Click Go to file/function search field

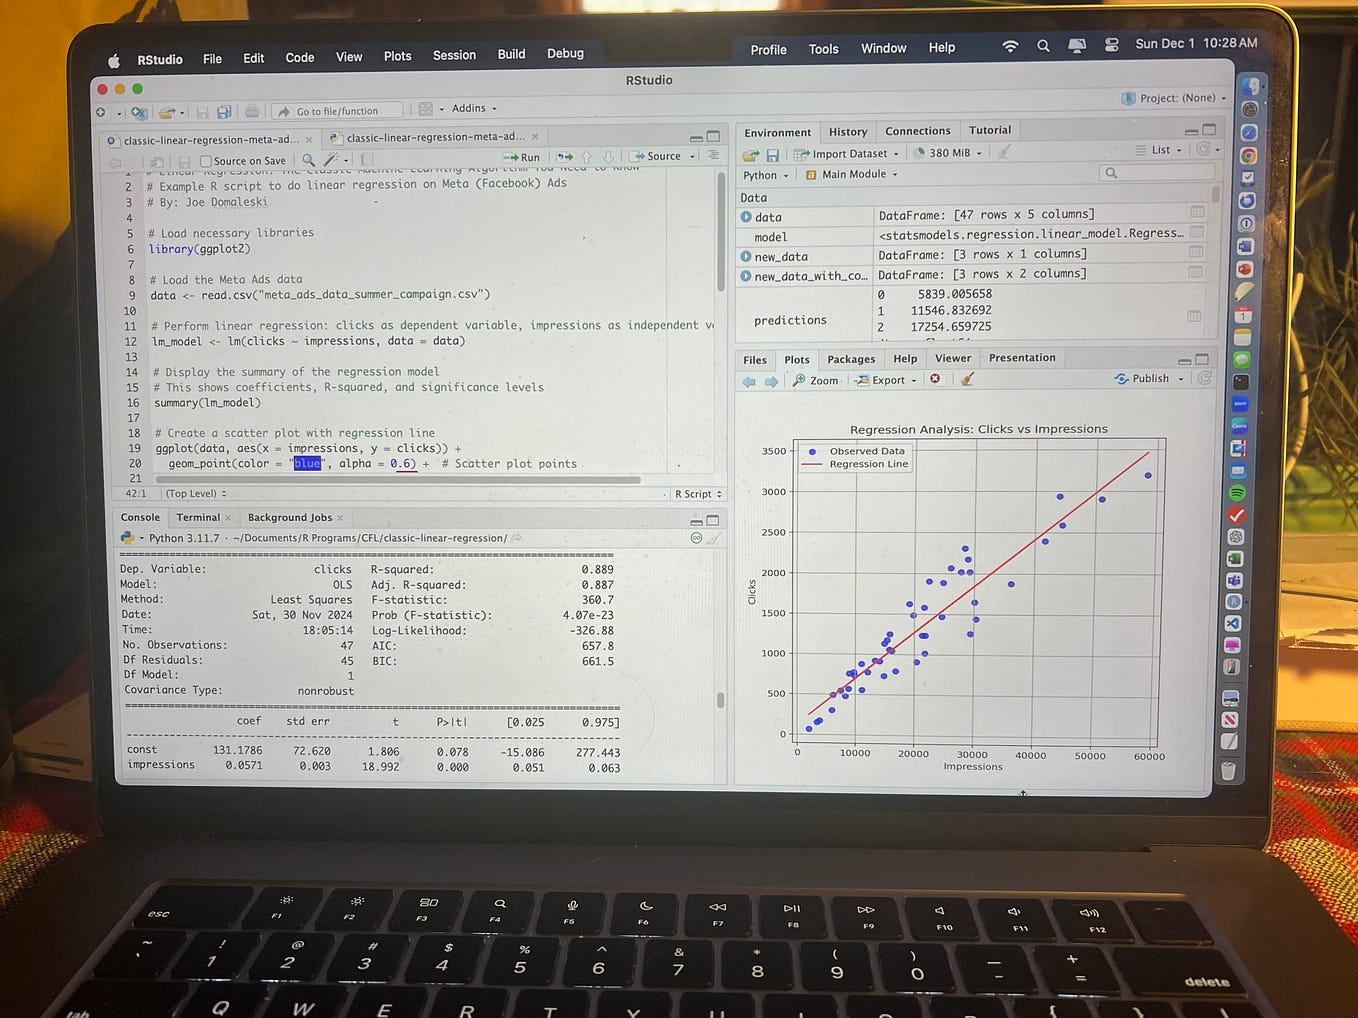337,110
